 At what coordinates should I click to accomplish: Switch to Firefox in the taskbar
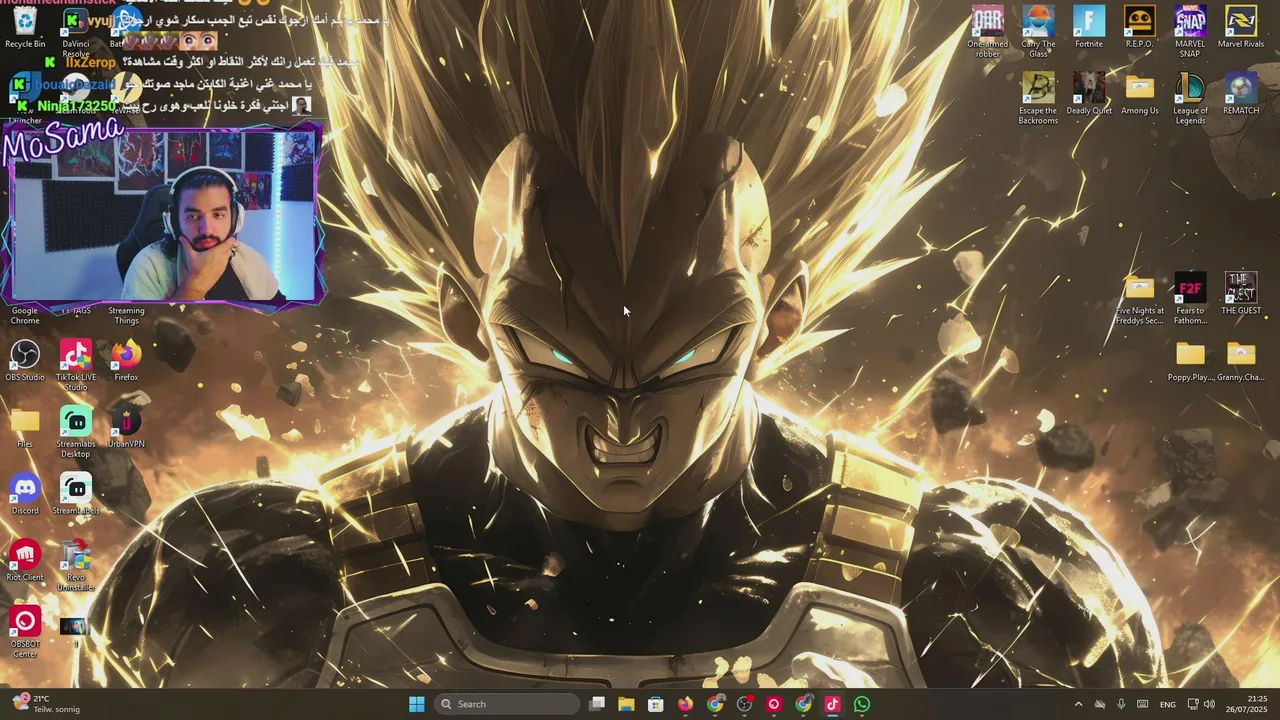(x=685, y=704)
